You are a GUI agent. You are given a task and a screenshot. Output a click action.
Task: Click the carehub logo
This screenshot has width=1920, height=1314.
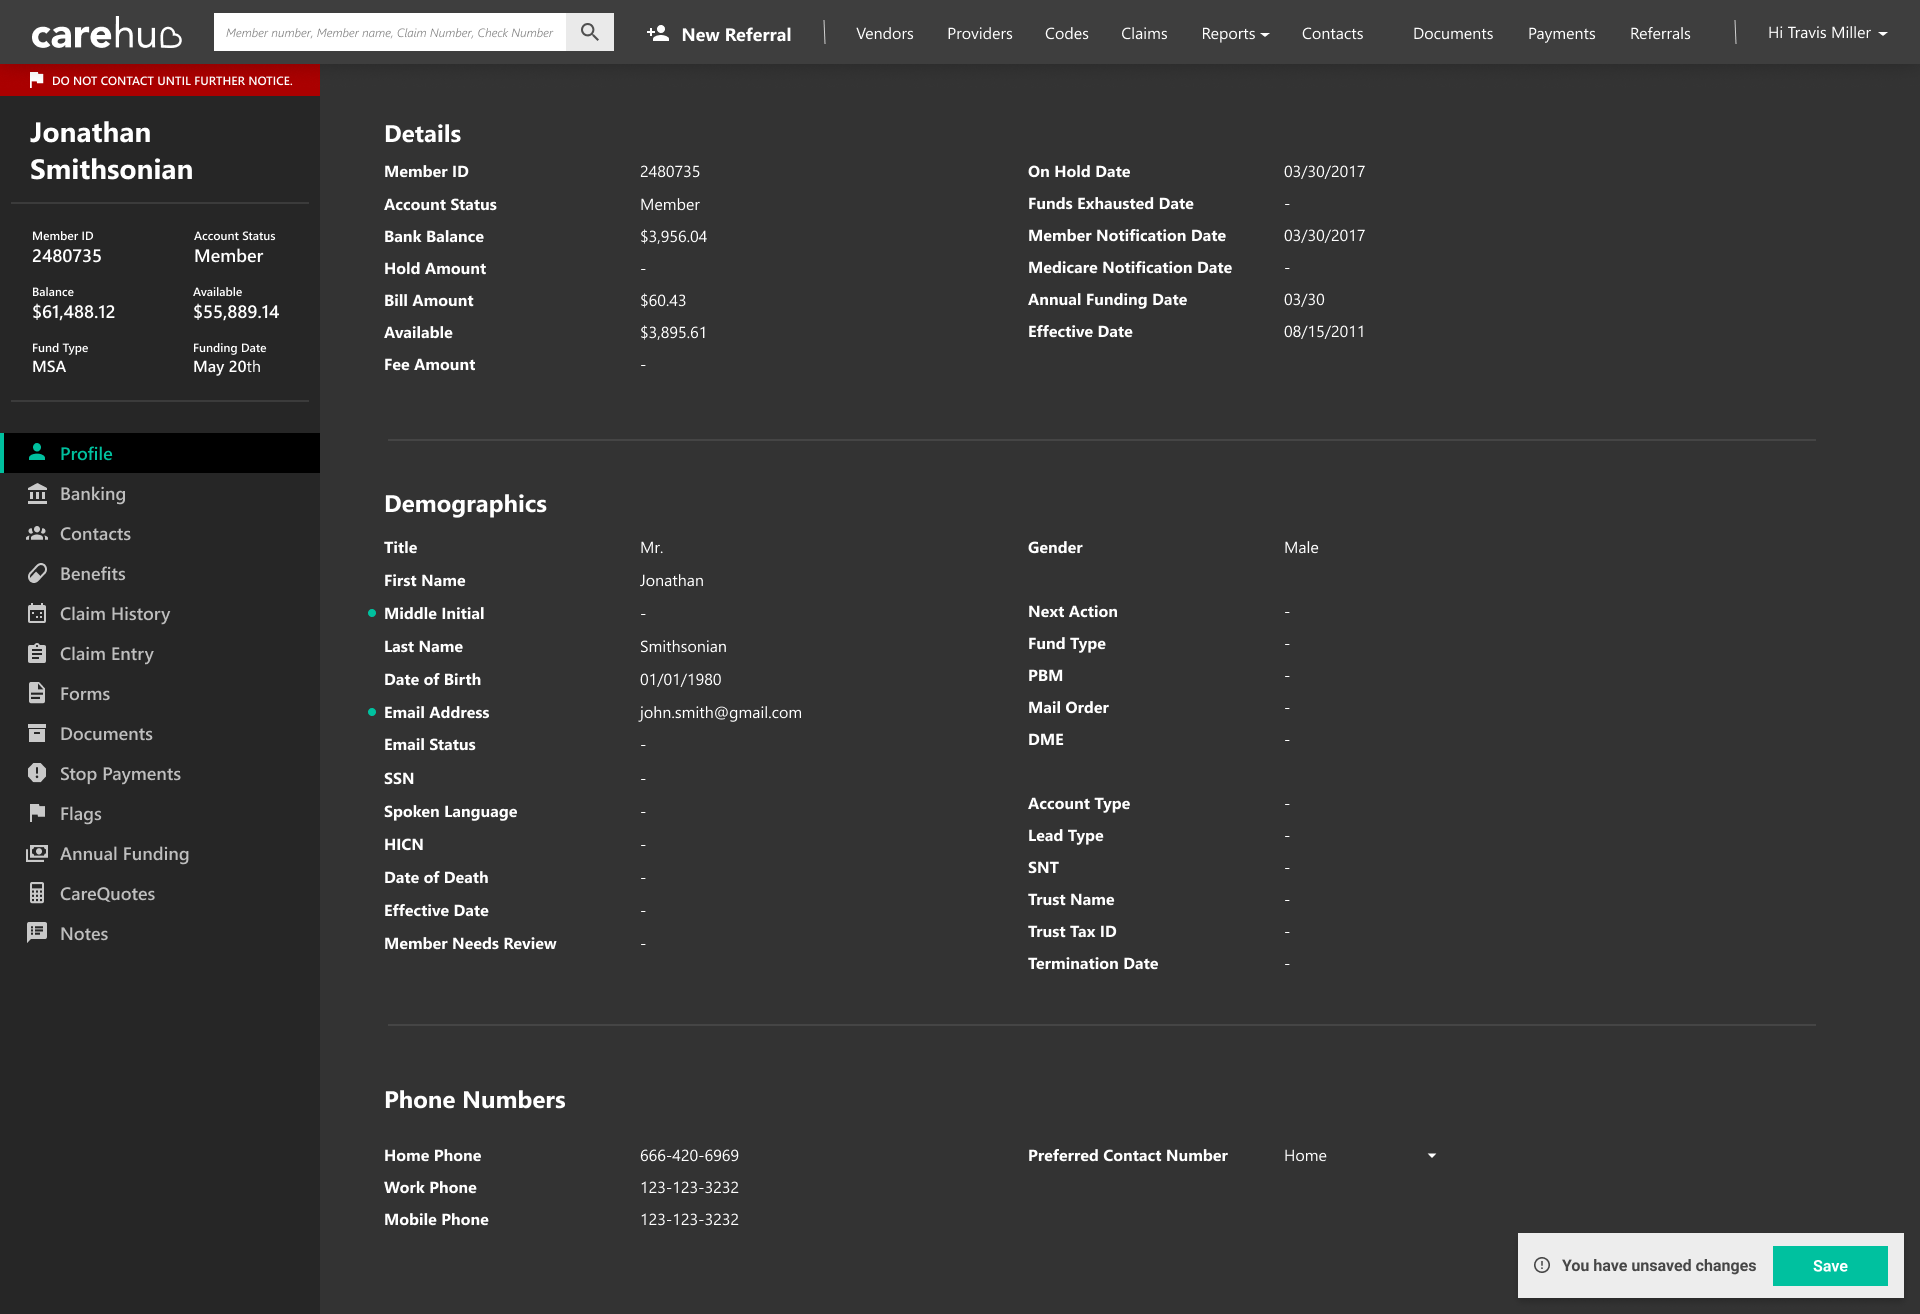click(x=106, y=33)
